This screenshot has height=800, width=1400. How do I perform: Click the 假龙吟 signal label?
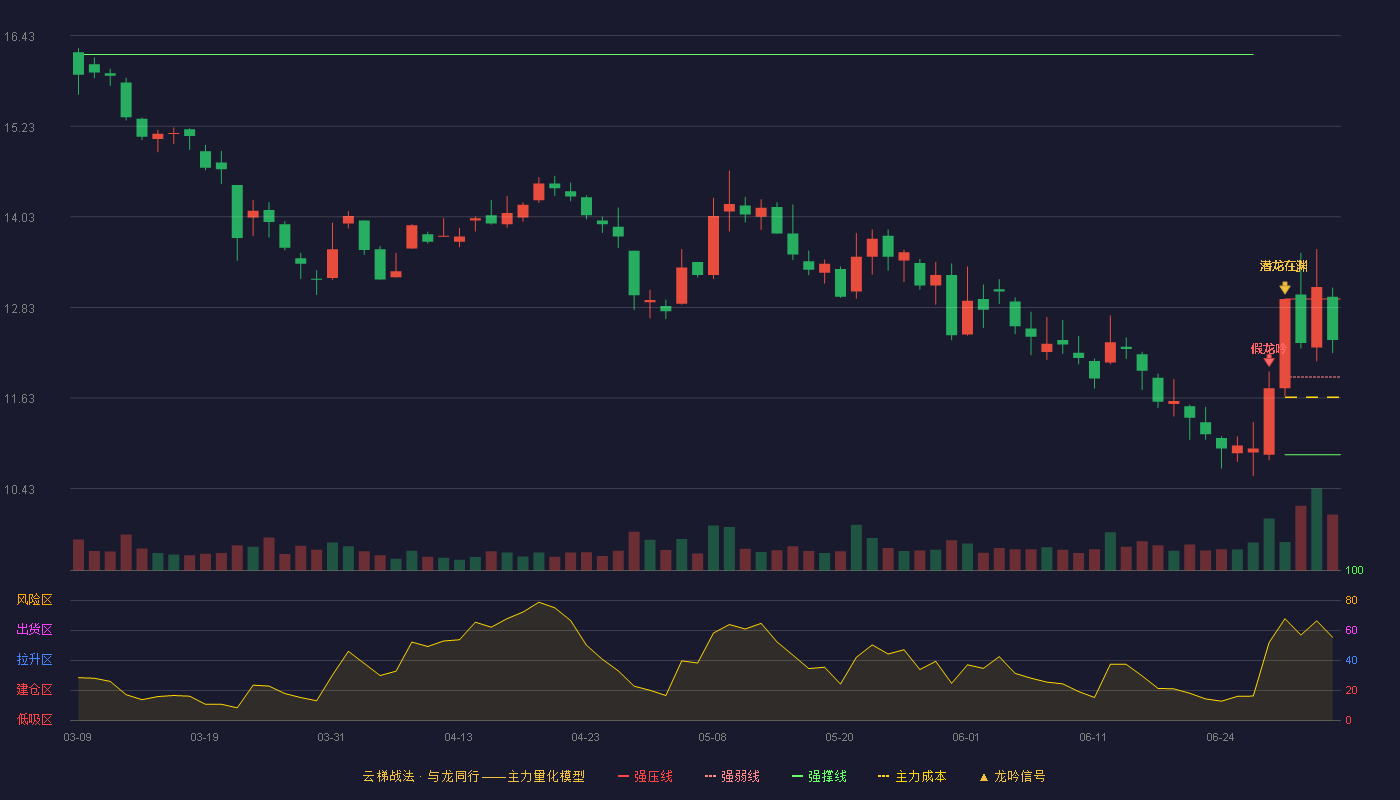(x=1268, y=348)
